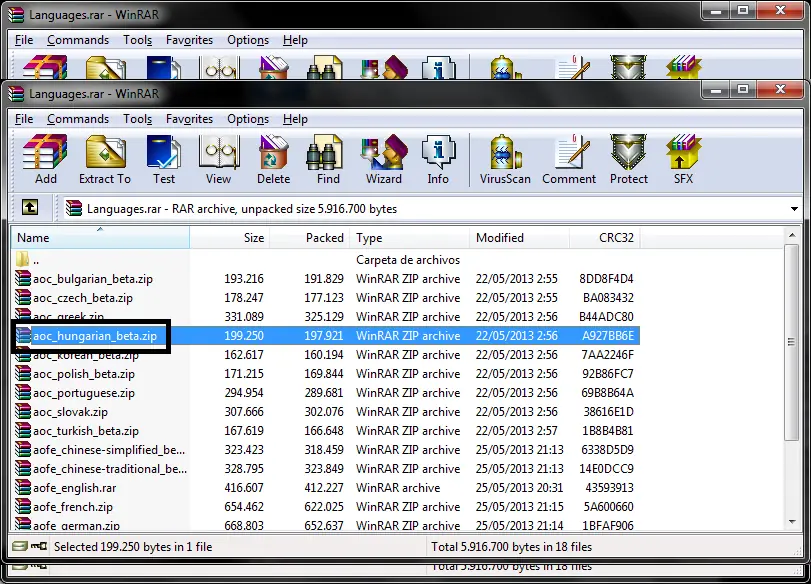This screenshot has width=811, height=584.
Task: Open Options menu in front window
Action: tap(248, 119)
